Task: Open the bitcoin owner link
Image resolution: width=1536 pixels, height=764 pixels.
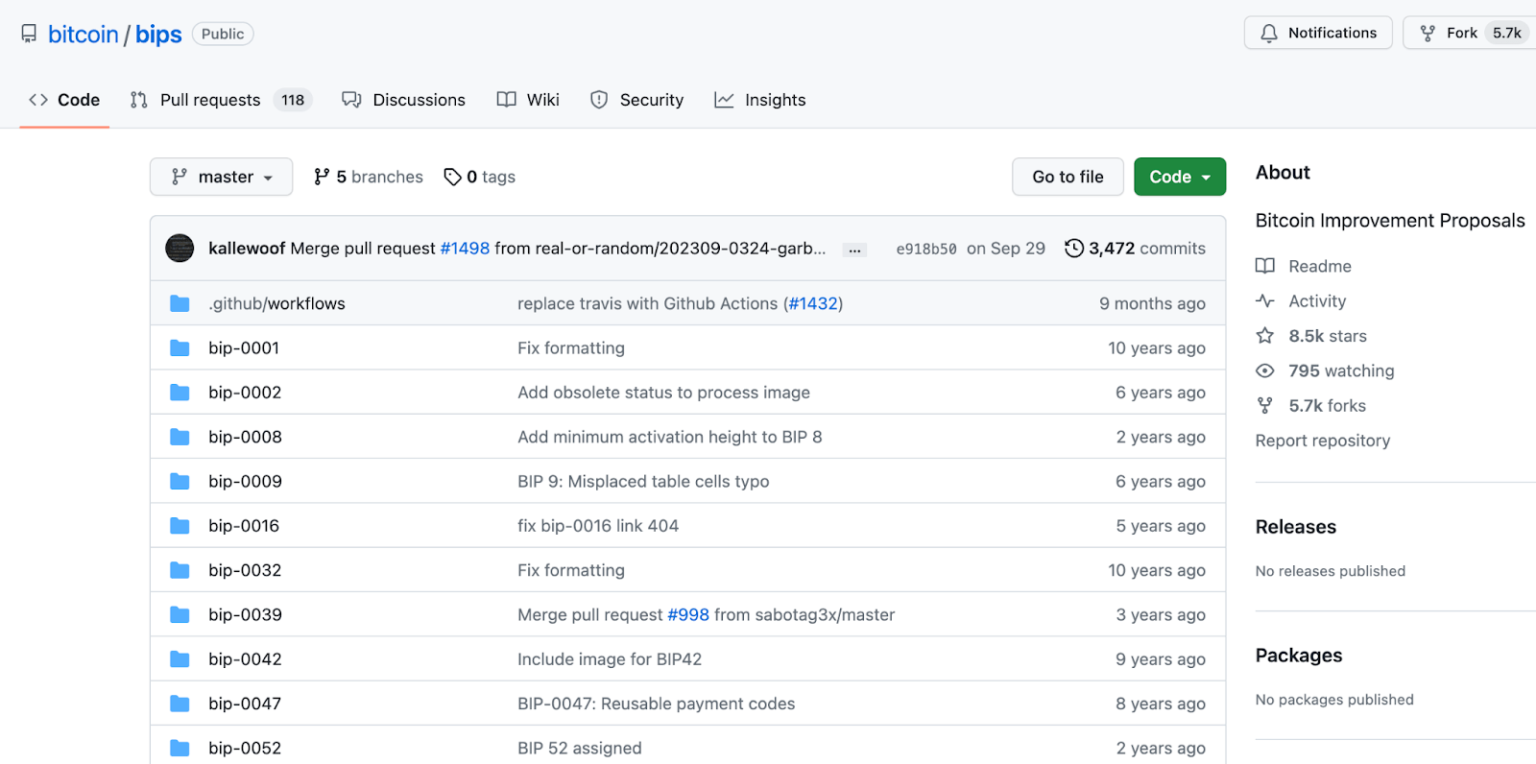Action: (83, 34)
